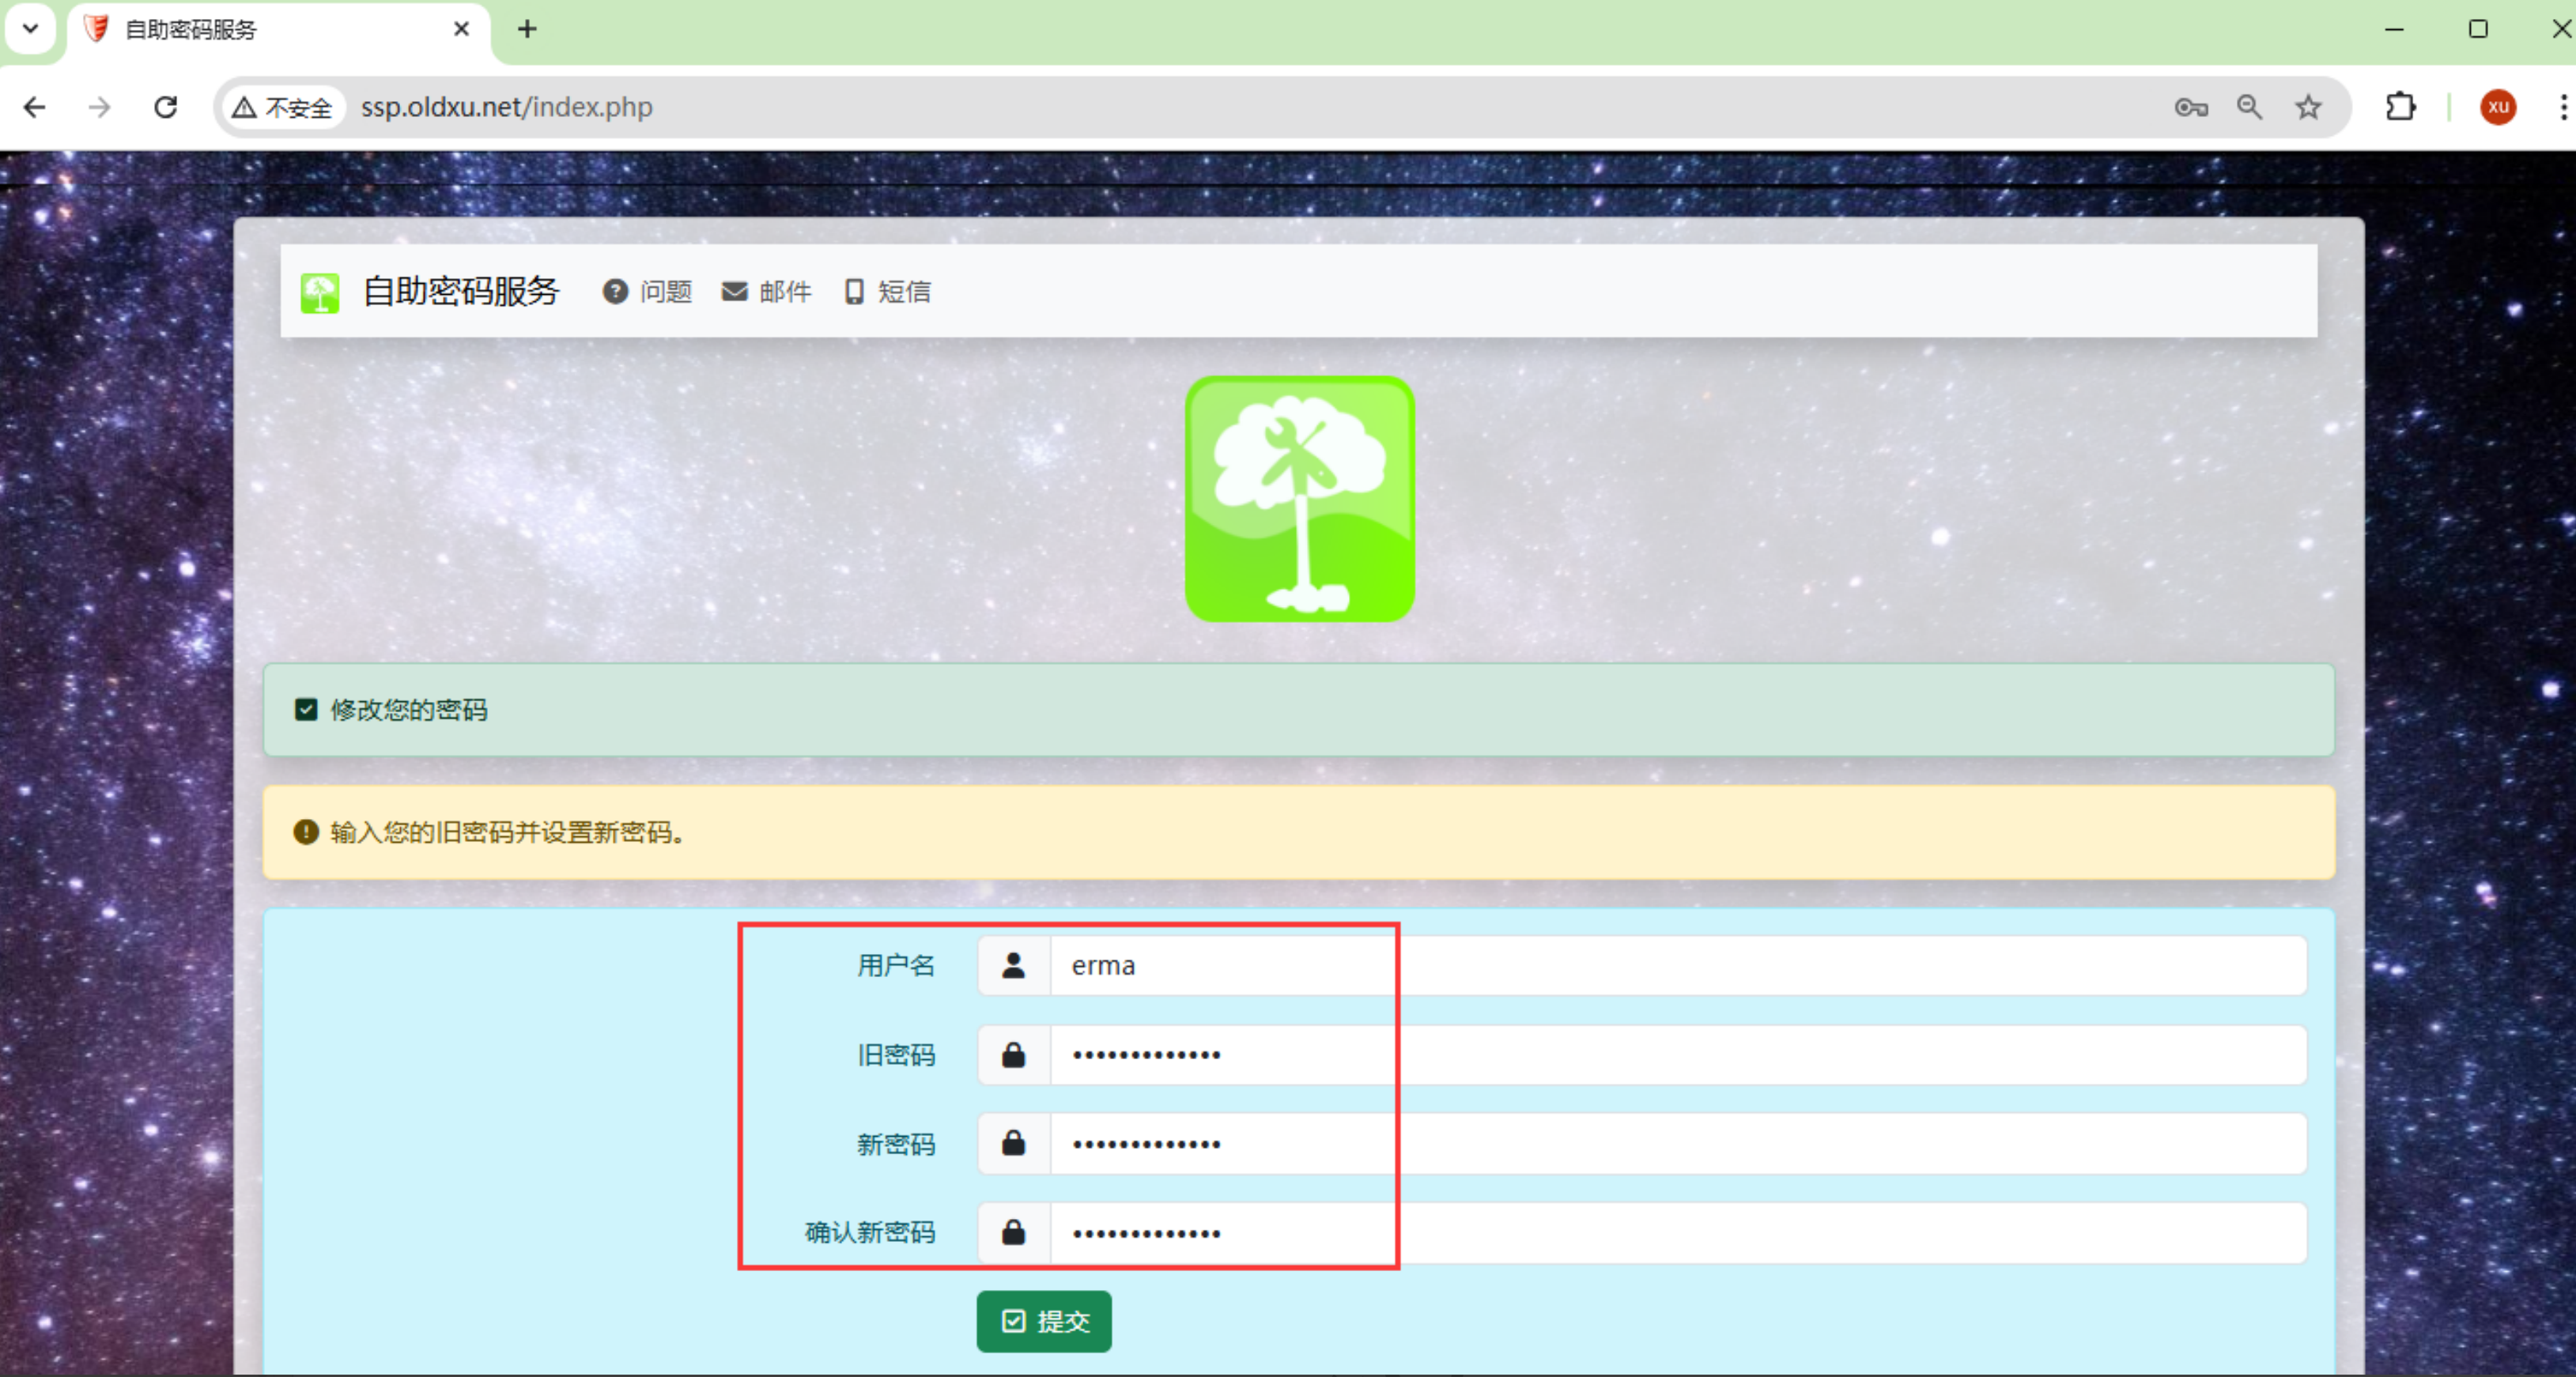The image size is (2576, 1377).
Task: Expand the tab search chevron
Action: click(x=31, y=29)
